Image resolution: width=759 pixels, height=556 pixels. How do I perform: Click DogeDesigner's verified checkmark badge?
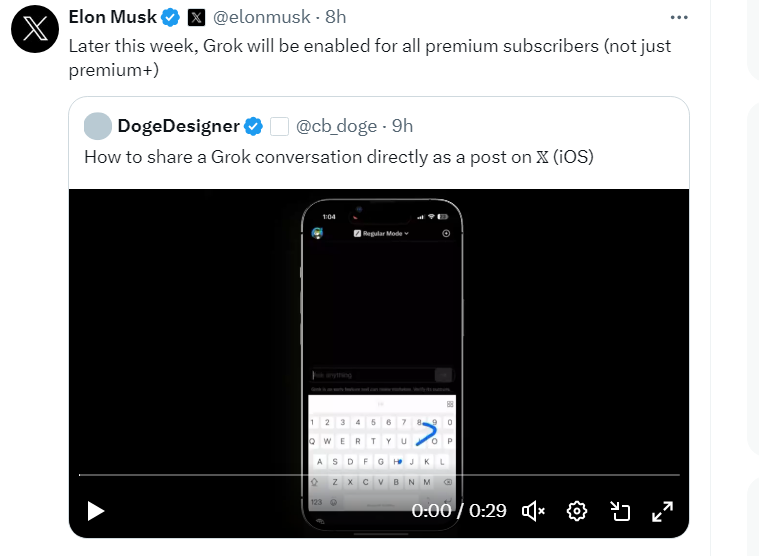point(254,126)
